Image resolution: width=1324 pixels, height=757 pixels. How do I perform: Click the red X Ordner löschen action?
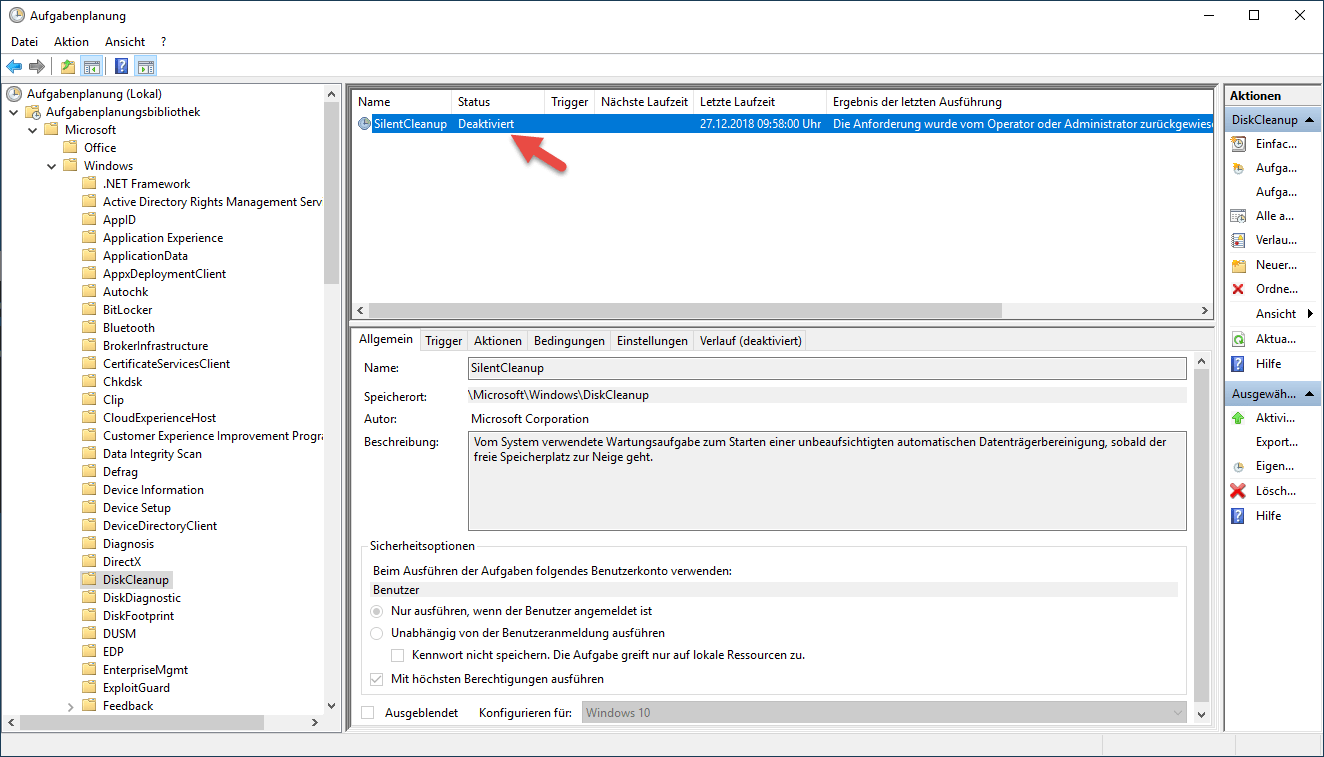pos(1238,289)
